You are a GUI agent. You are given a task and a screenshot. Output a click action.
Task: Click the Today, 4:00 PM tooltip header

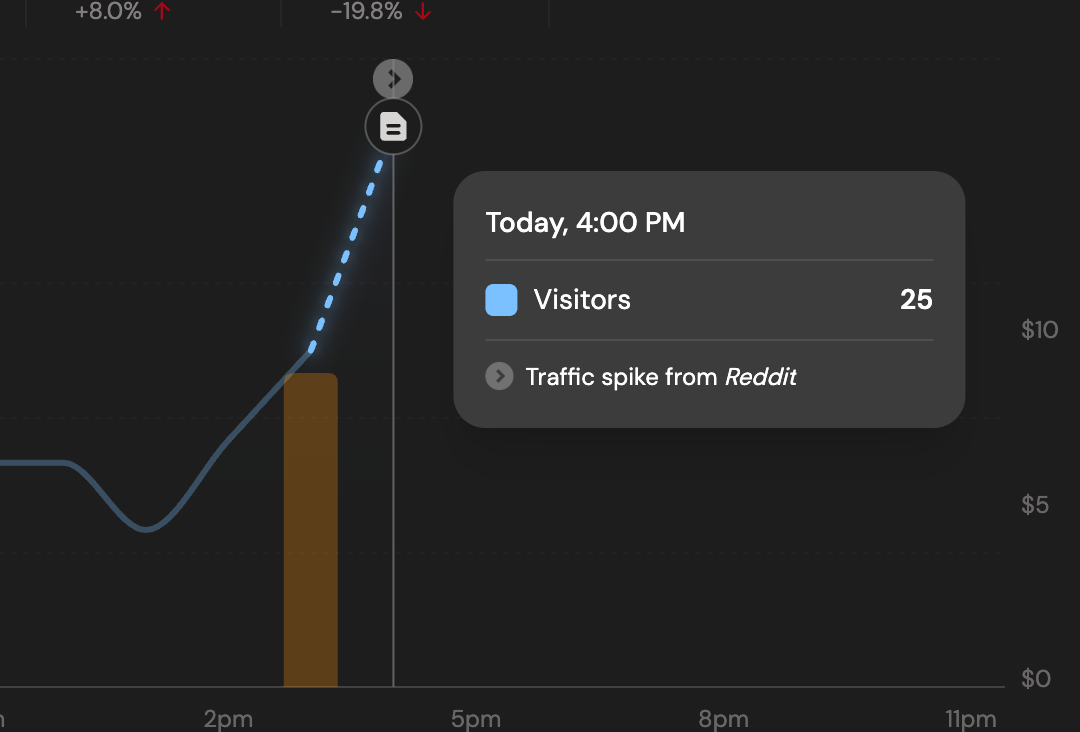coord(585,222)
